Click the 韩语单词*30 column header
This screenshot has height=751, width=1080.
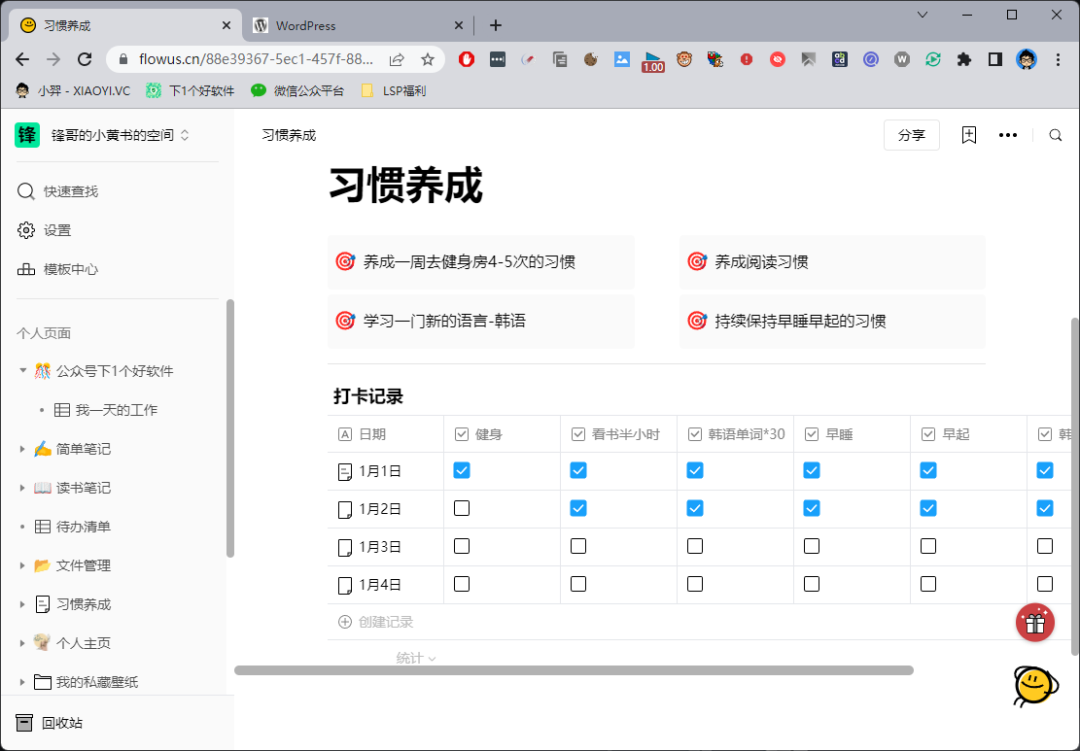(x=736, y=434)
